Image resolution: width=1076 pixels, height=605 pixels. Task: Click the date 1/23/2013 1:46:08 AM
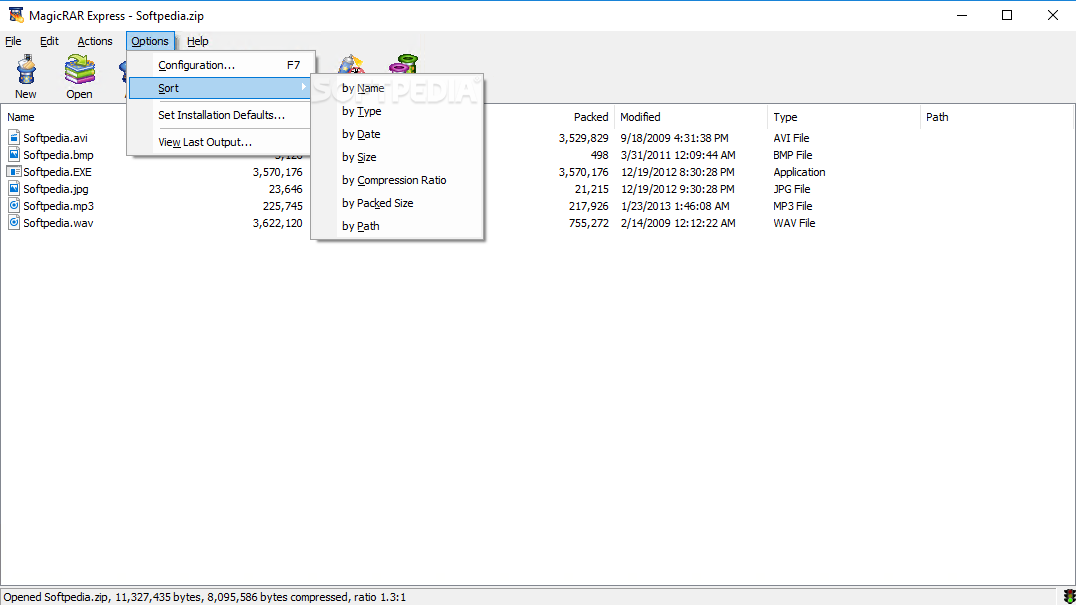tap(675, 206)
